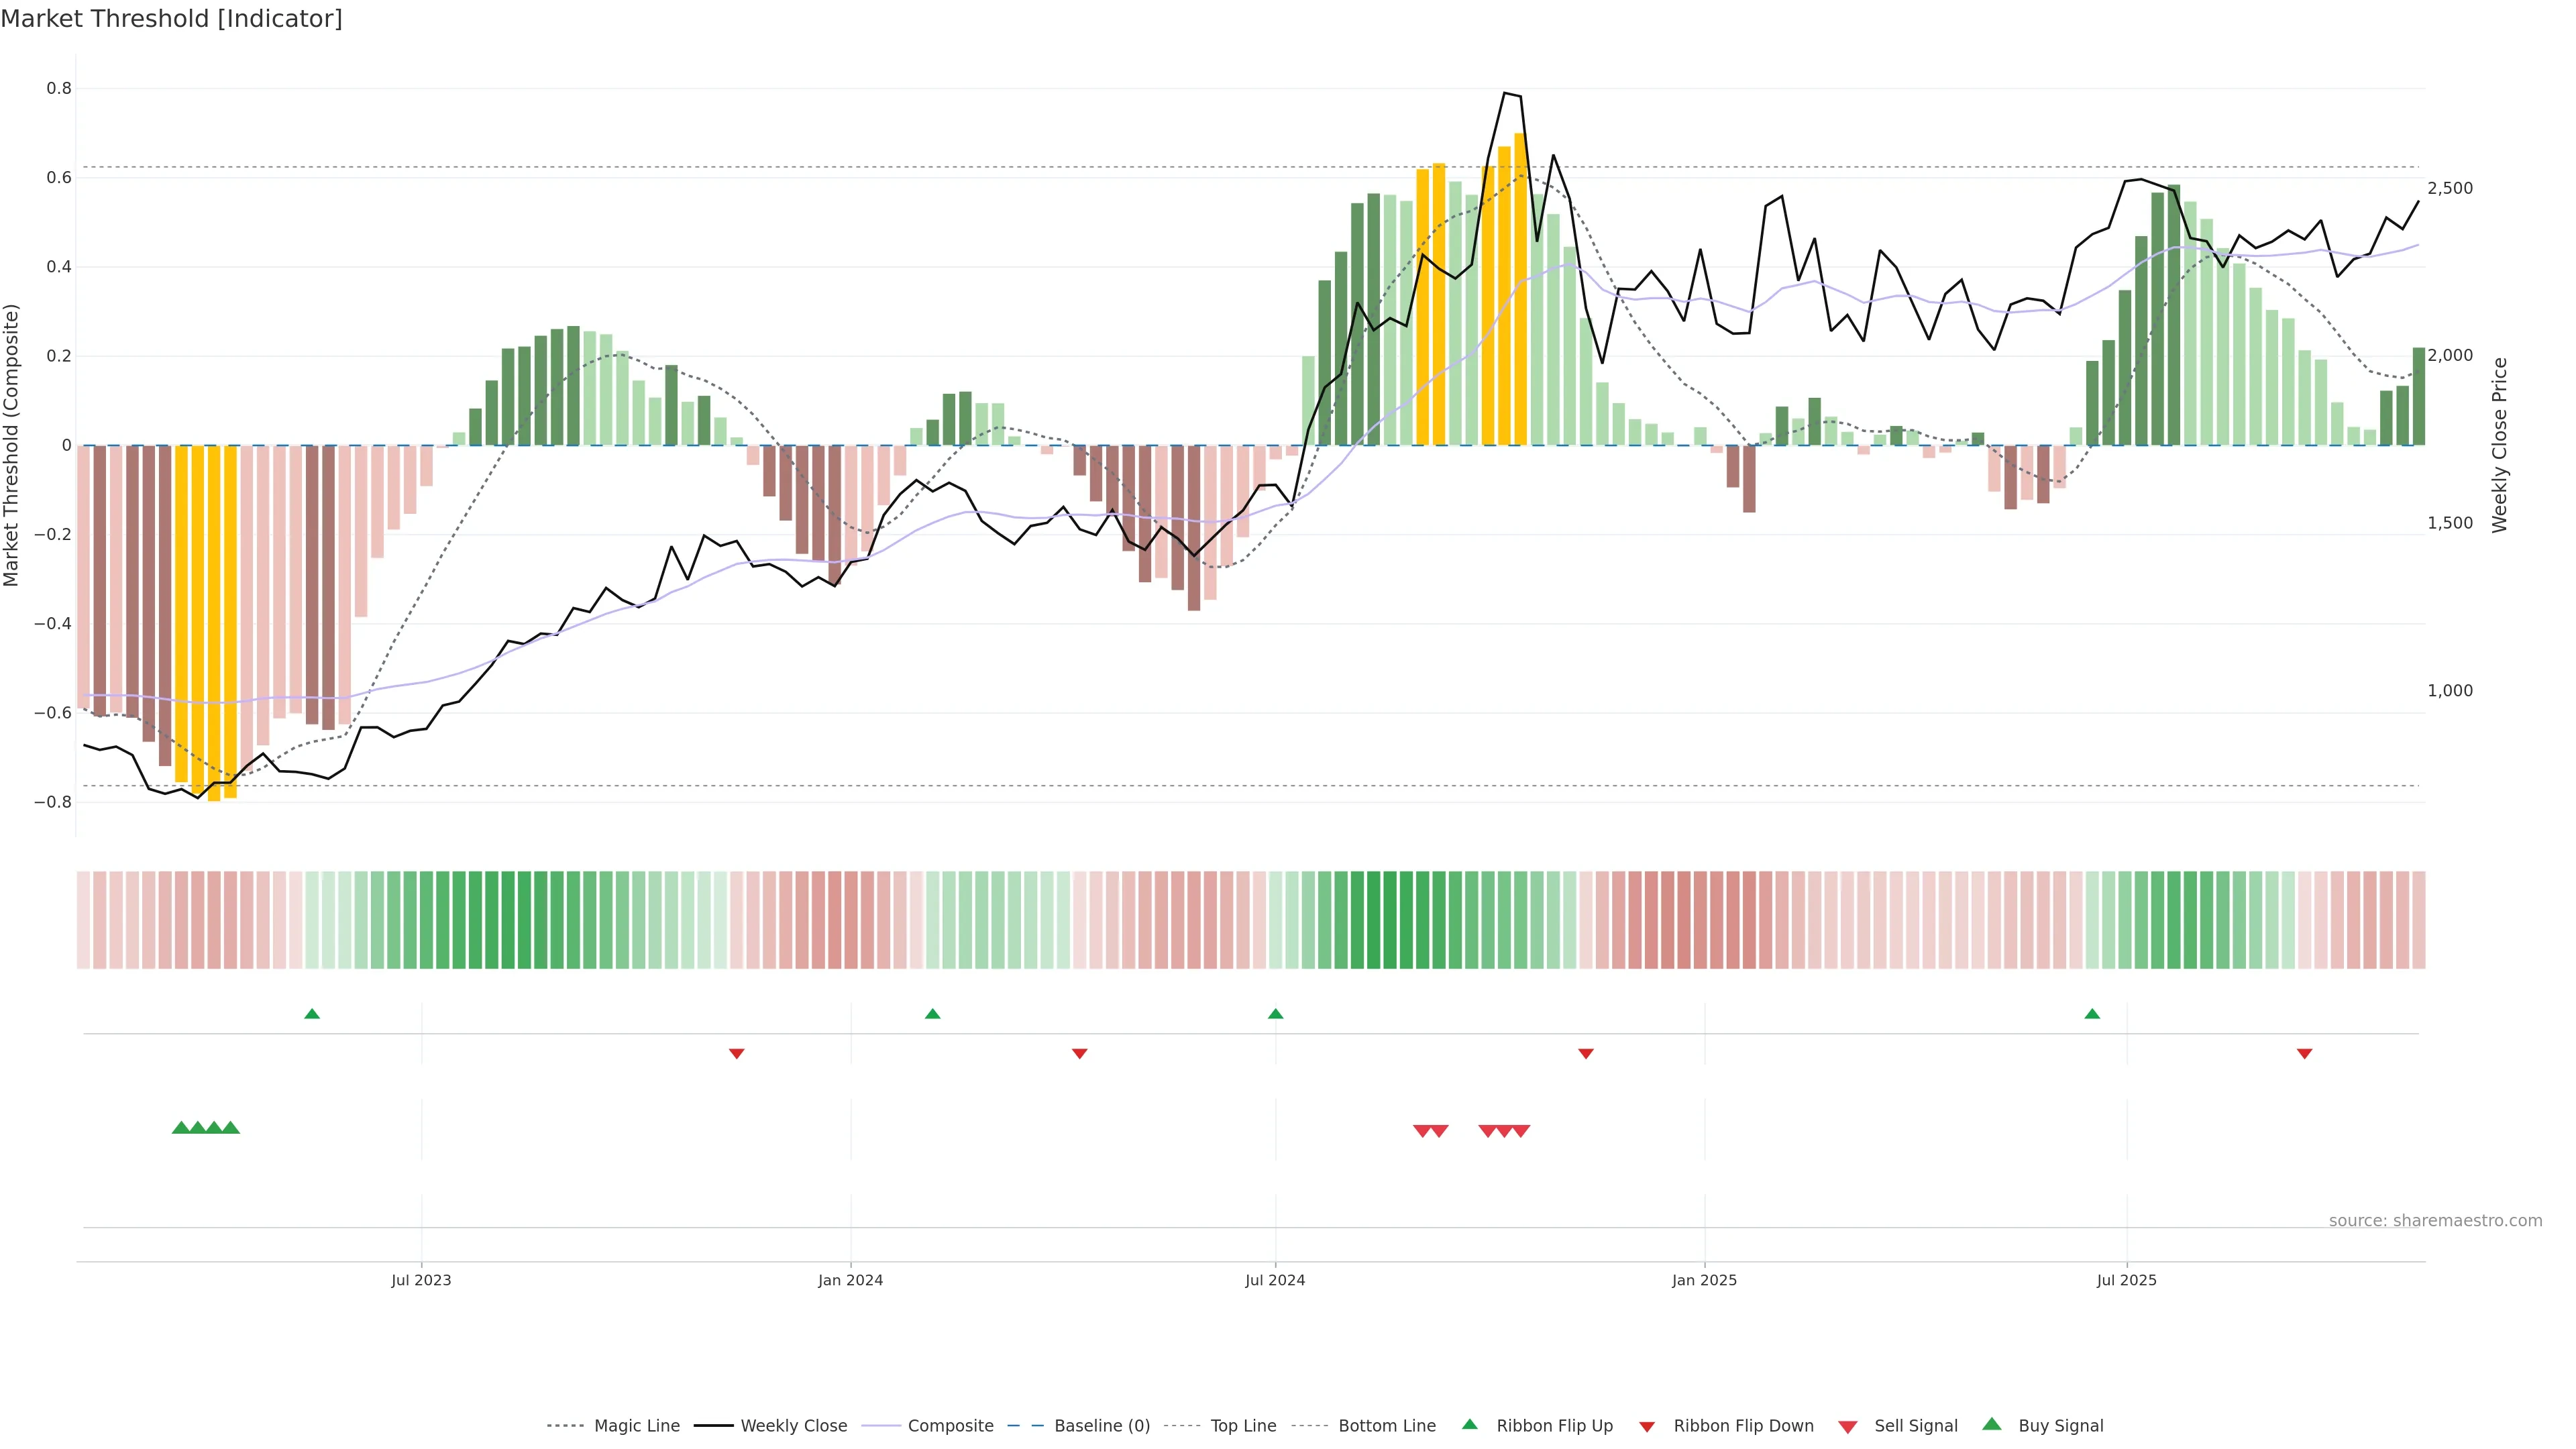Click Ribbon Flip Up marker before Jul 2025
This screenshot has height=1449, width=2576.
tap(2092, 1014)
